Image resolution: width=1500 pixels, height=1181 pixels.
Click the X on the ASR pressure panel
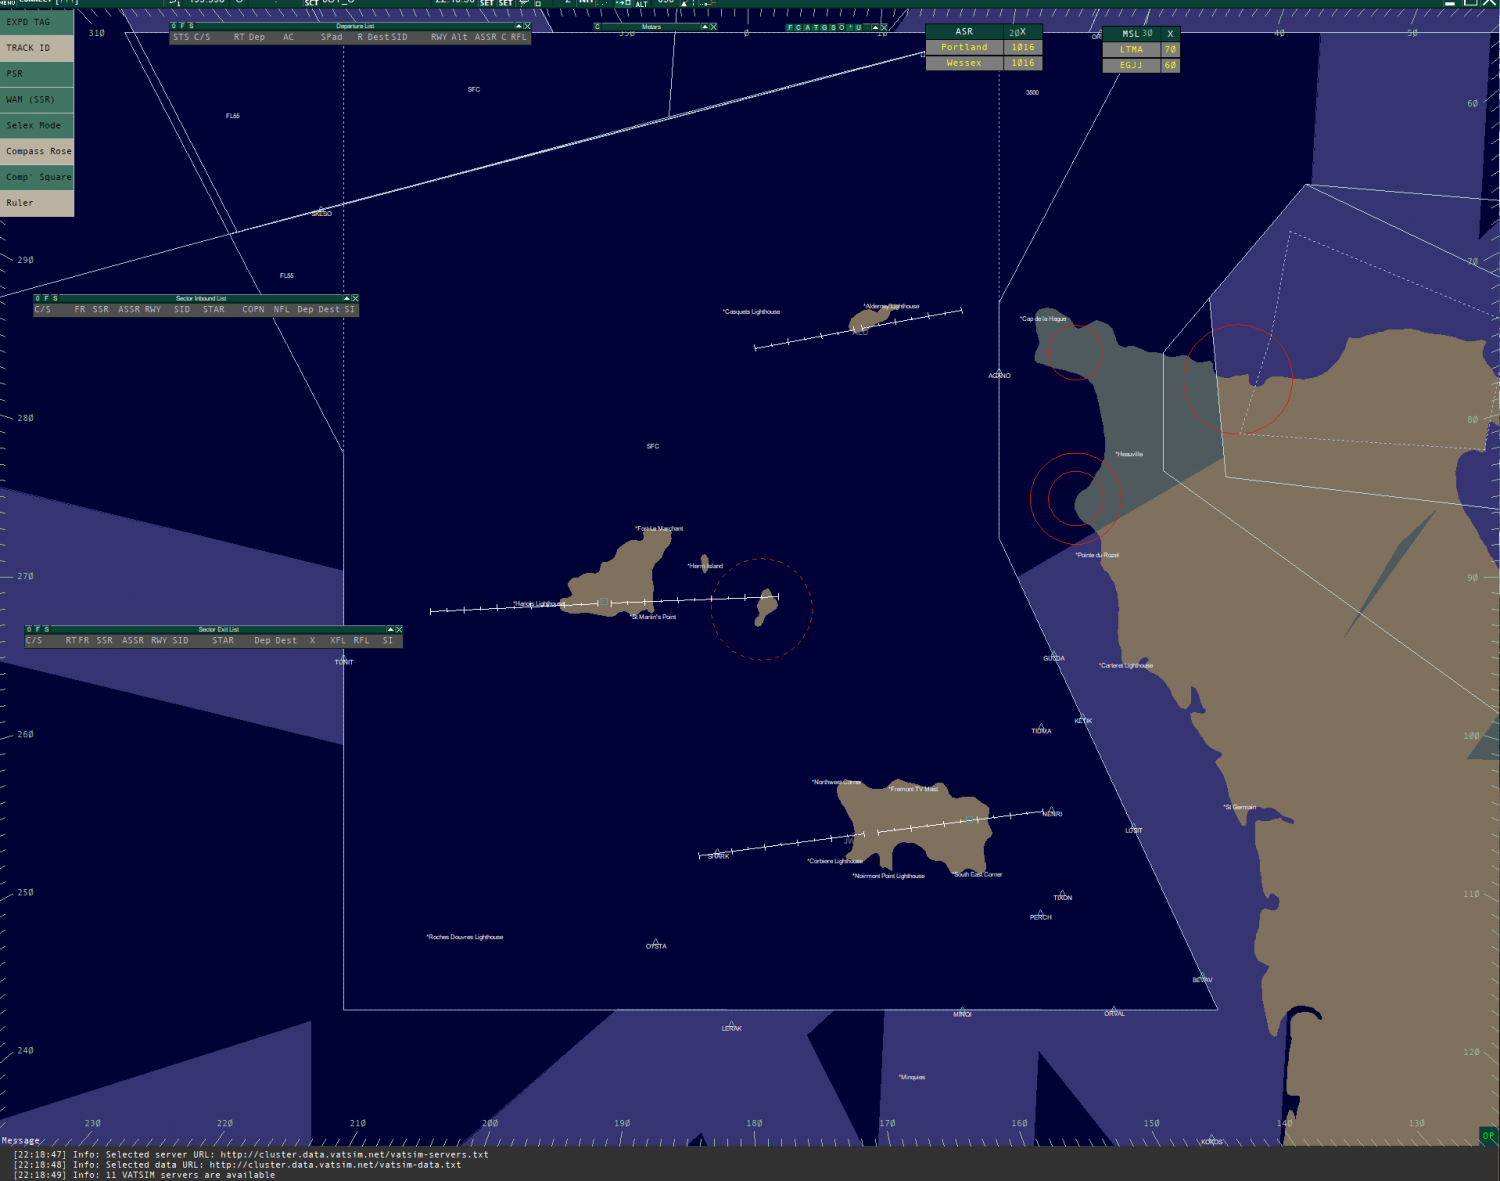(1023, 32)
